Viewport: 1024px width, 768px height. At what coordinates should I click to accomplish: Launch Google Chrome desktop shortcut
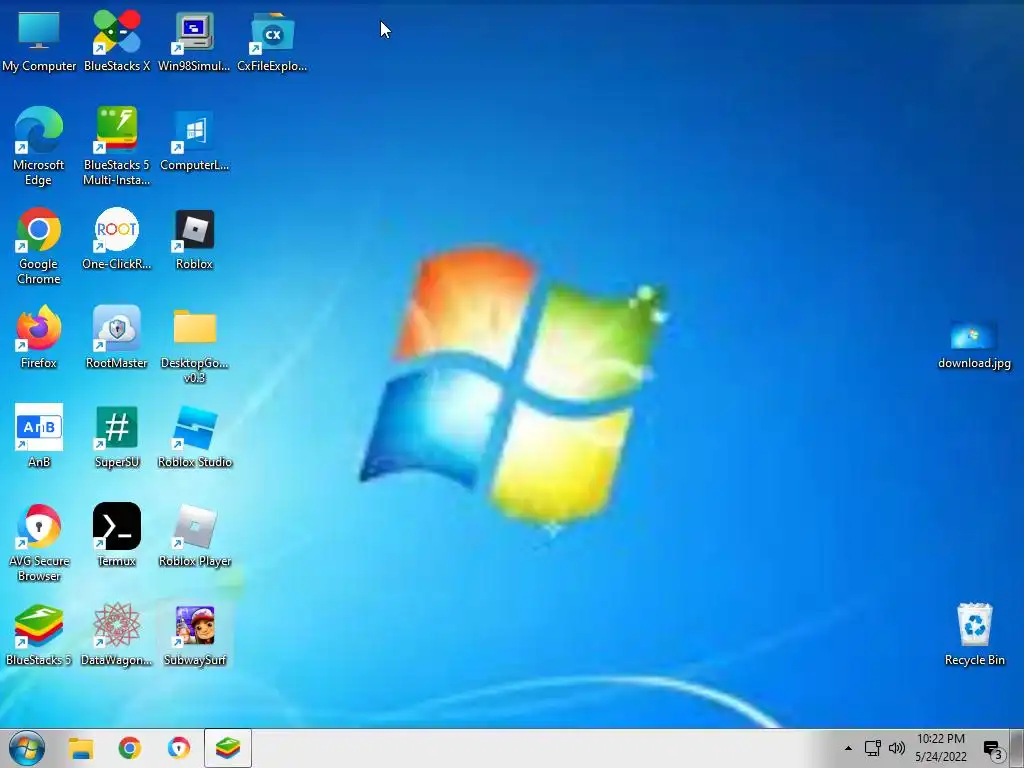click(39, 246)
